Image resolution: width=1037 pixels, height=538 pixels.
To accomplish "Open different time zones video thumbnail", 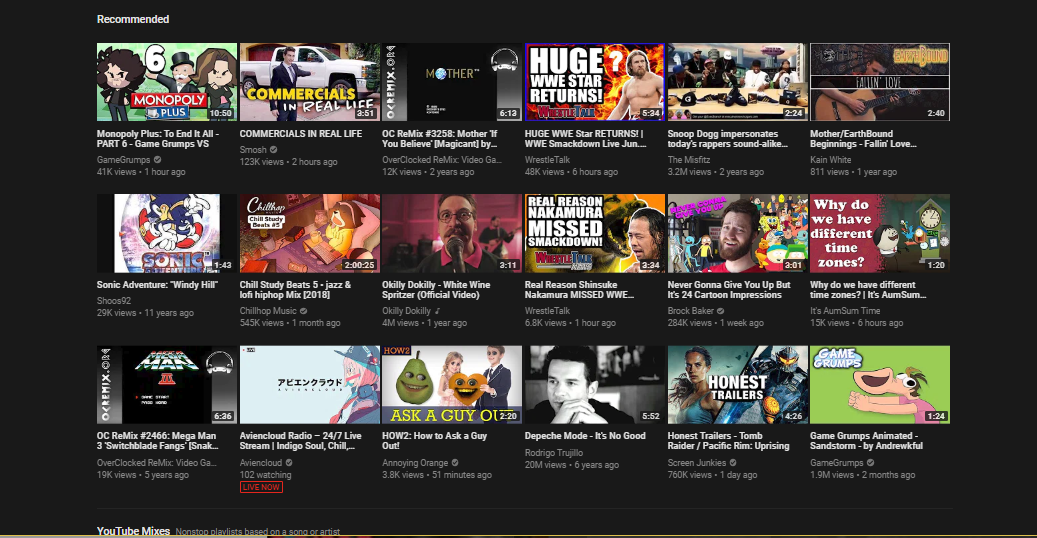I will [880, 233].
